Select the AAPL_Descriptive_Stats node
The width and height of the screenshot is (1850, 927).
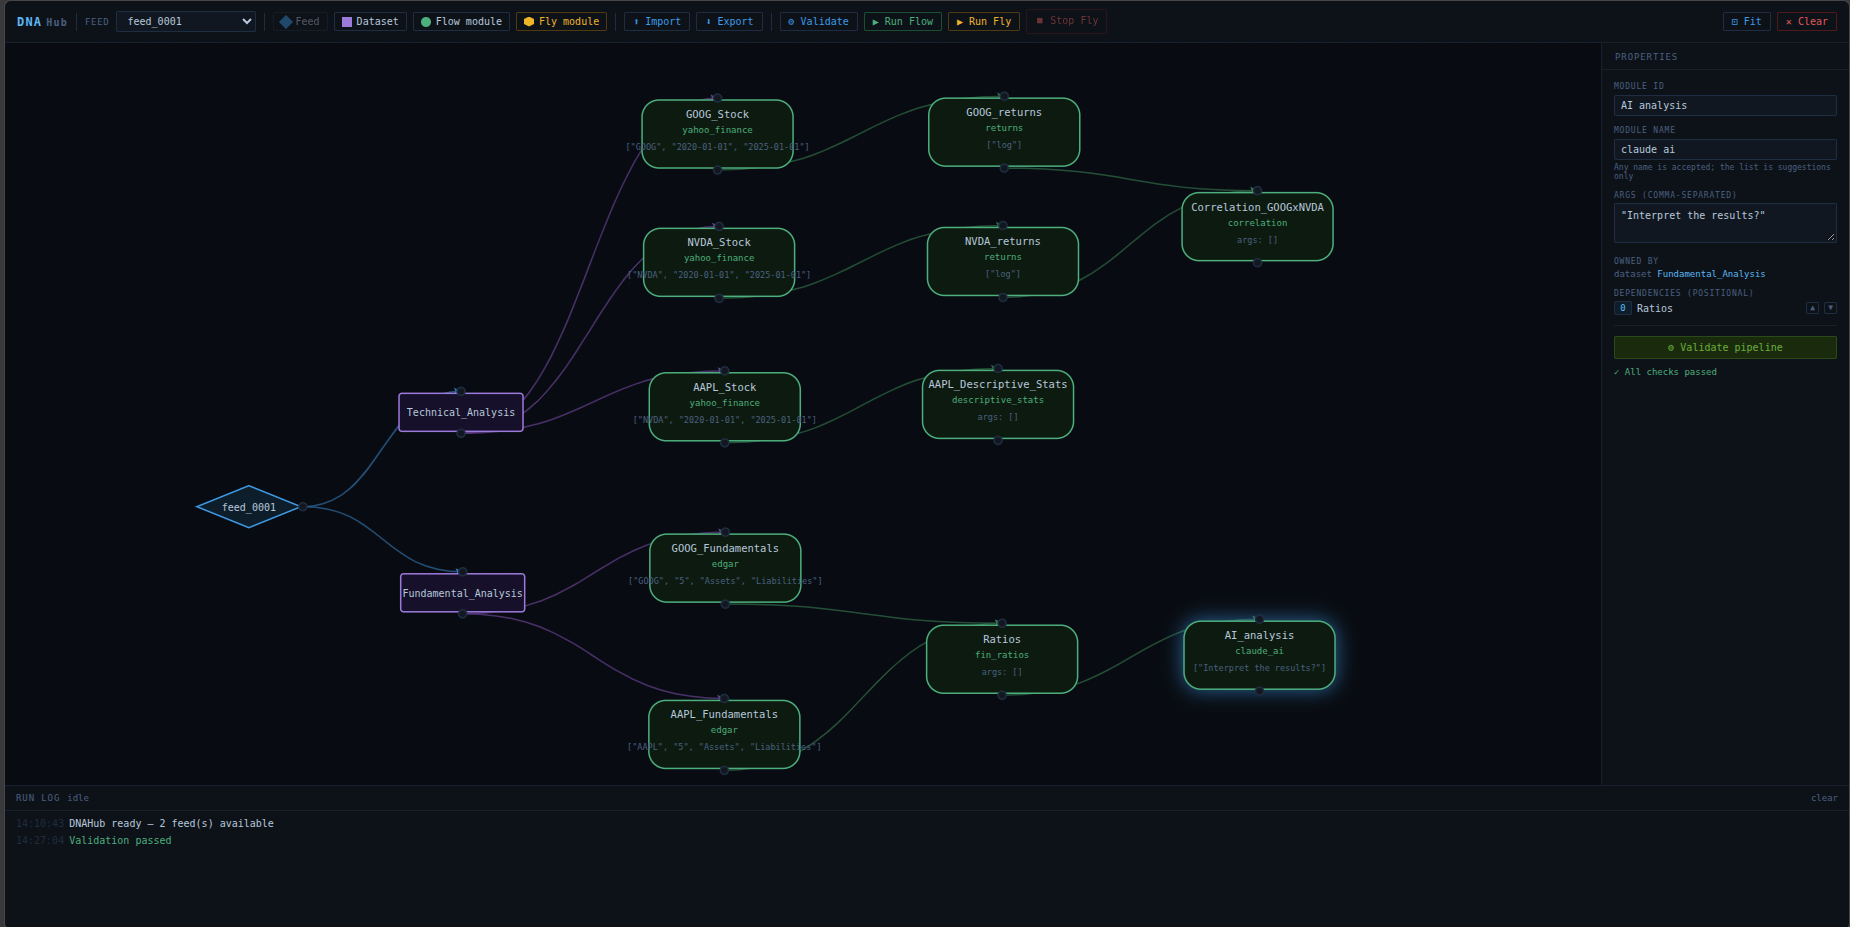click(998, 404)
